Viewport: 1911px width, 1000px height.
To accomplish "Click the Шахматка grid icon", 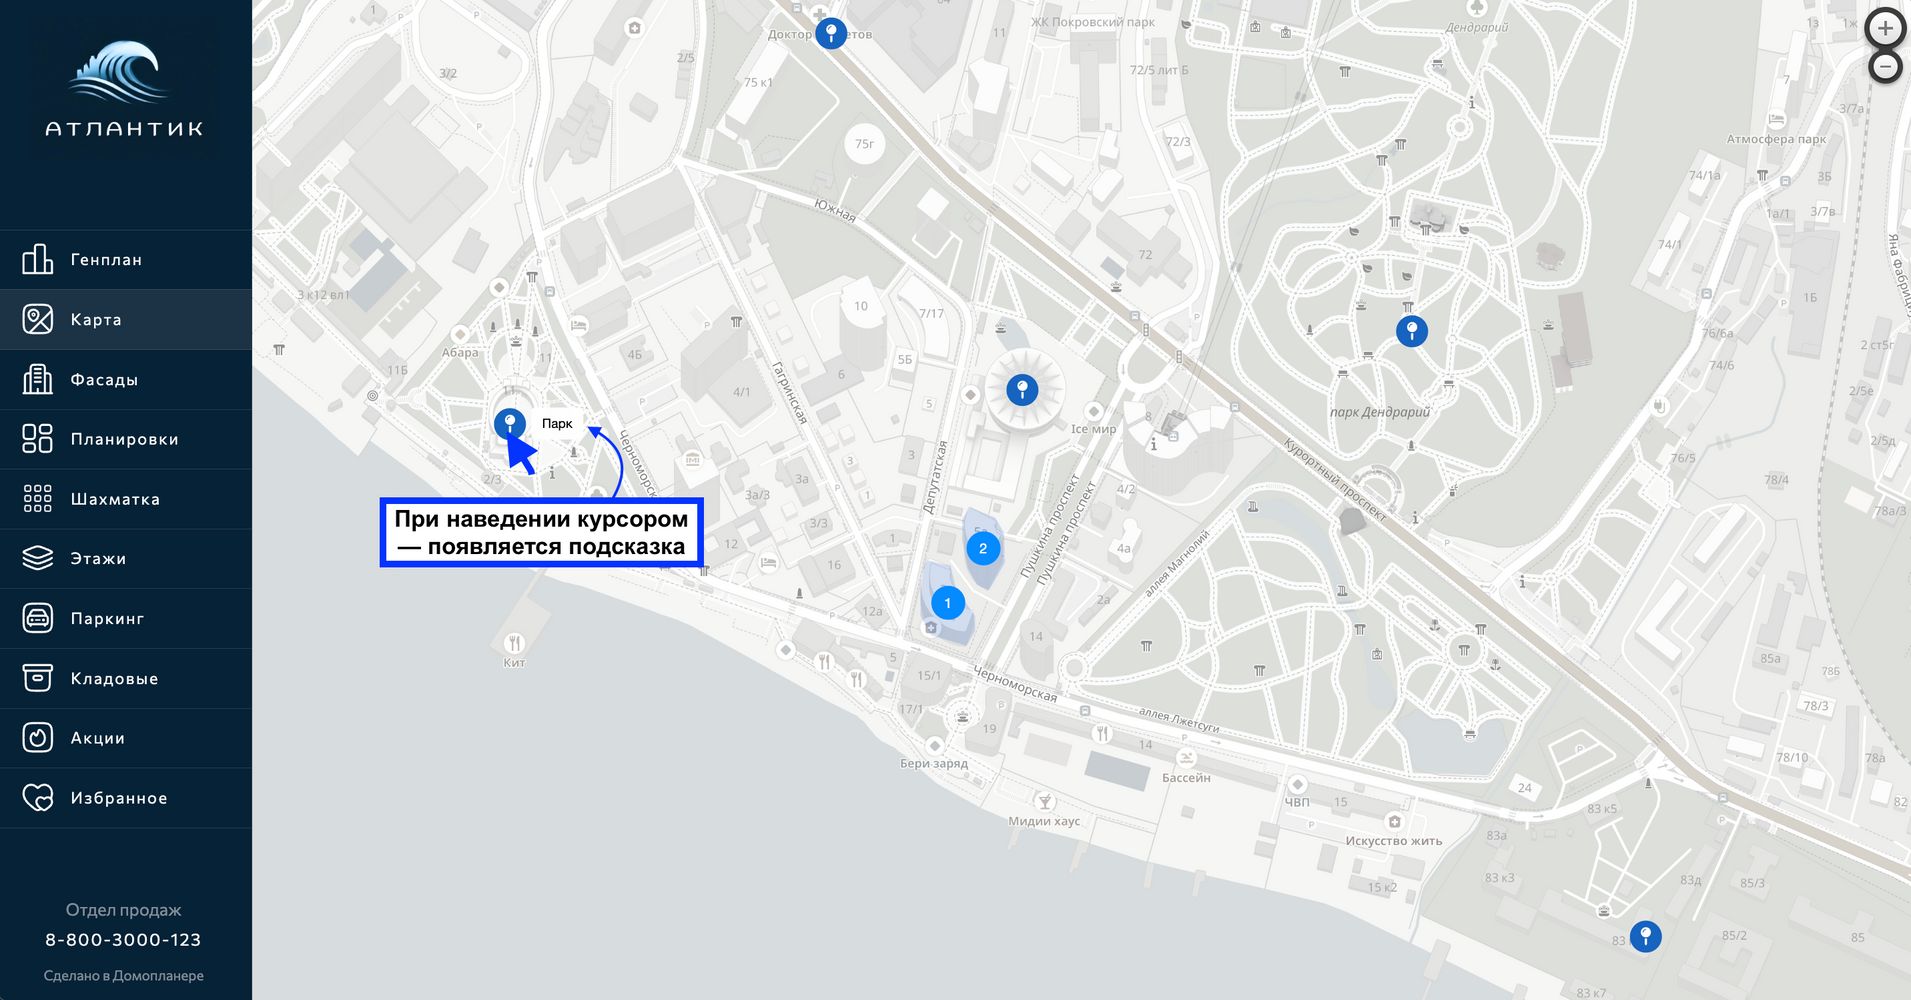I will pos(37,499).
